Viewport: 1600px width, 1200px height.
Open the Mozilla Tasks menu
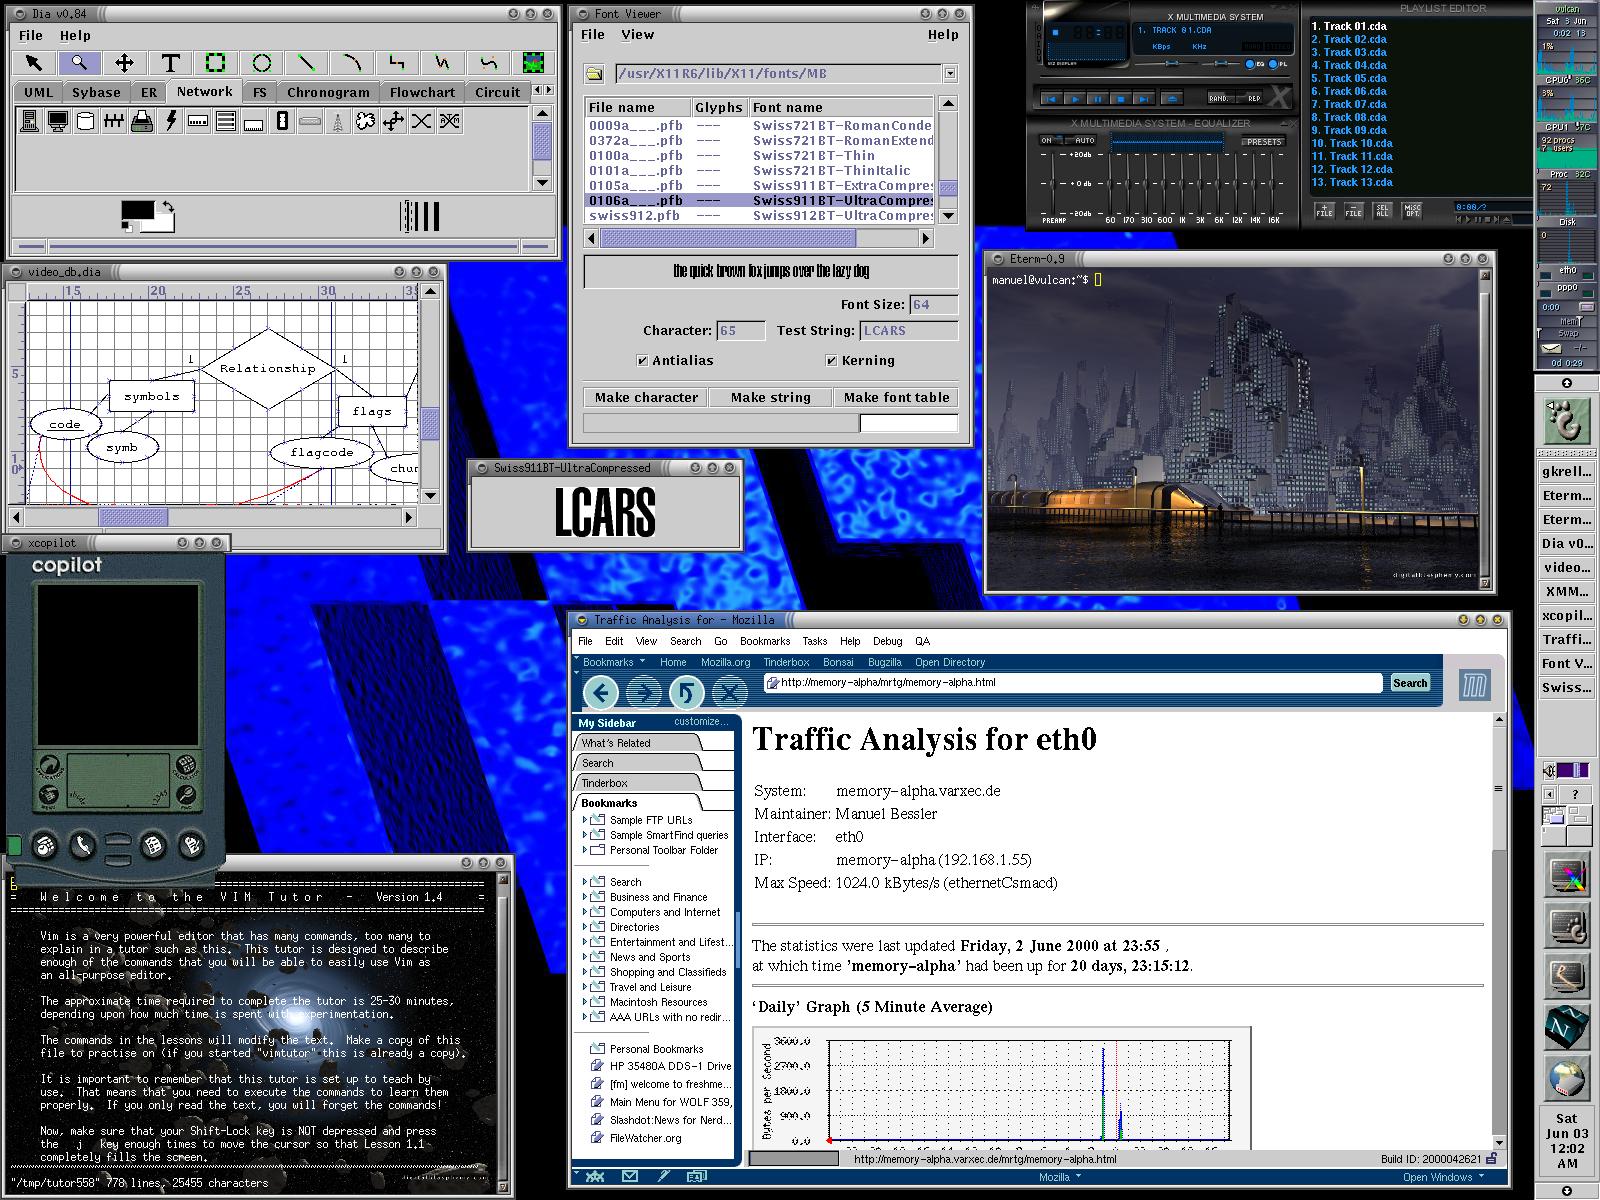click(x=814, y=641)
